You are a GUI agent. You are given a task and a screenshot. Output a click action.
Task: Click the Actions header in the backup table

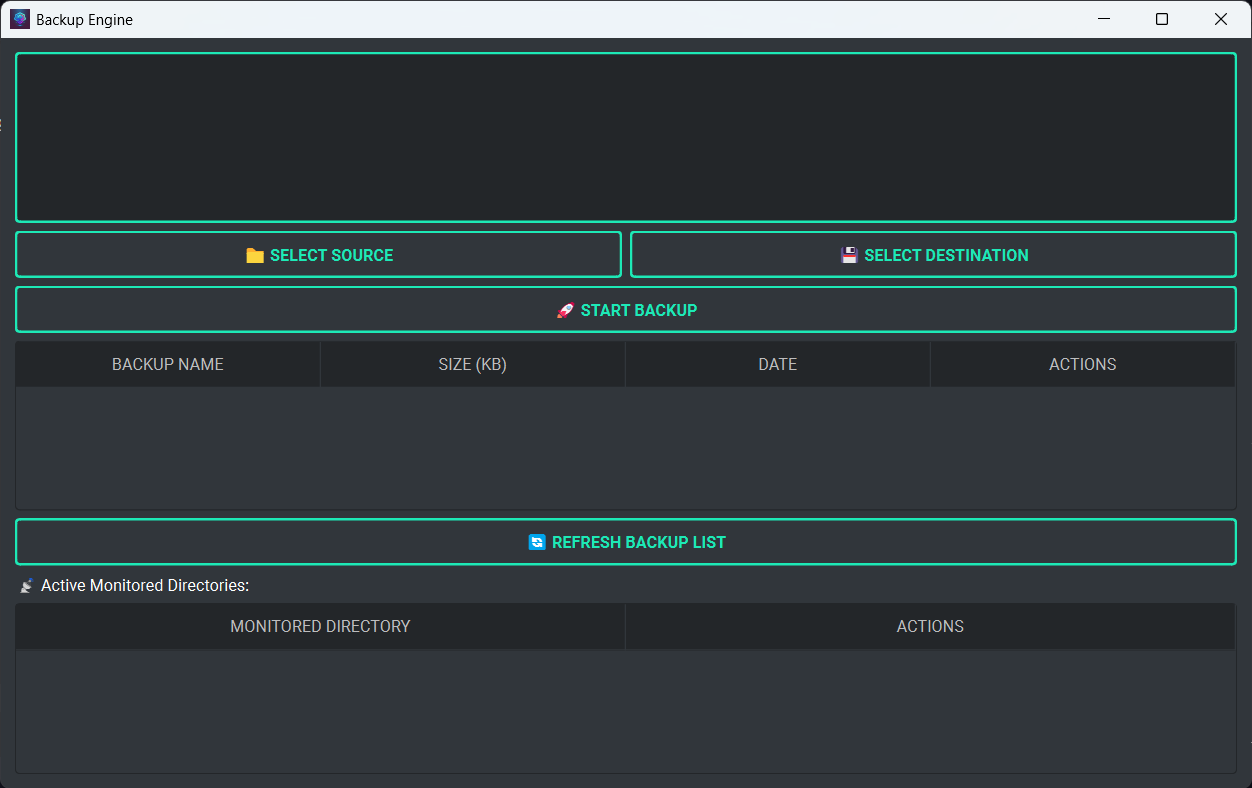(x=1083, y=364)
